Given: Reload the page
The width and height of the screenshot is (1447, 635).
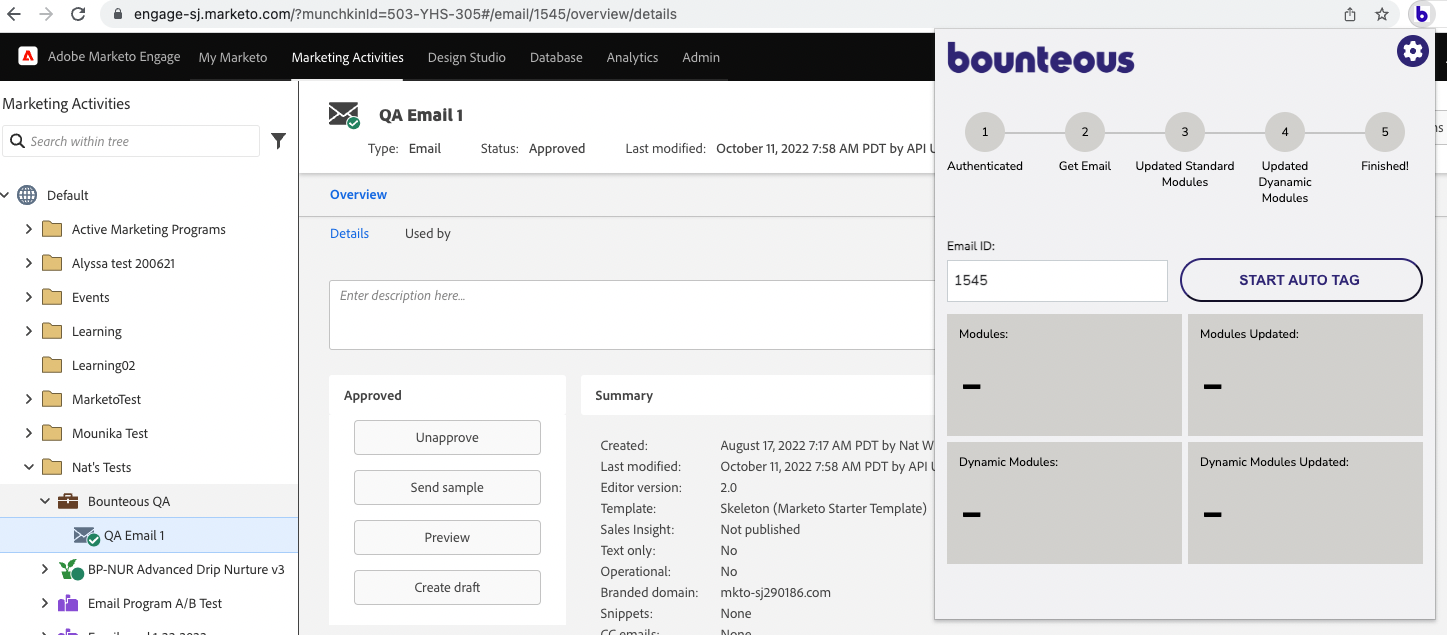Looking at the screenshot, I should coord(78,14).
